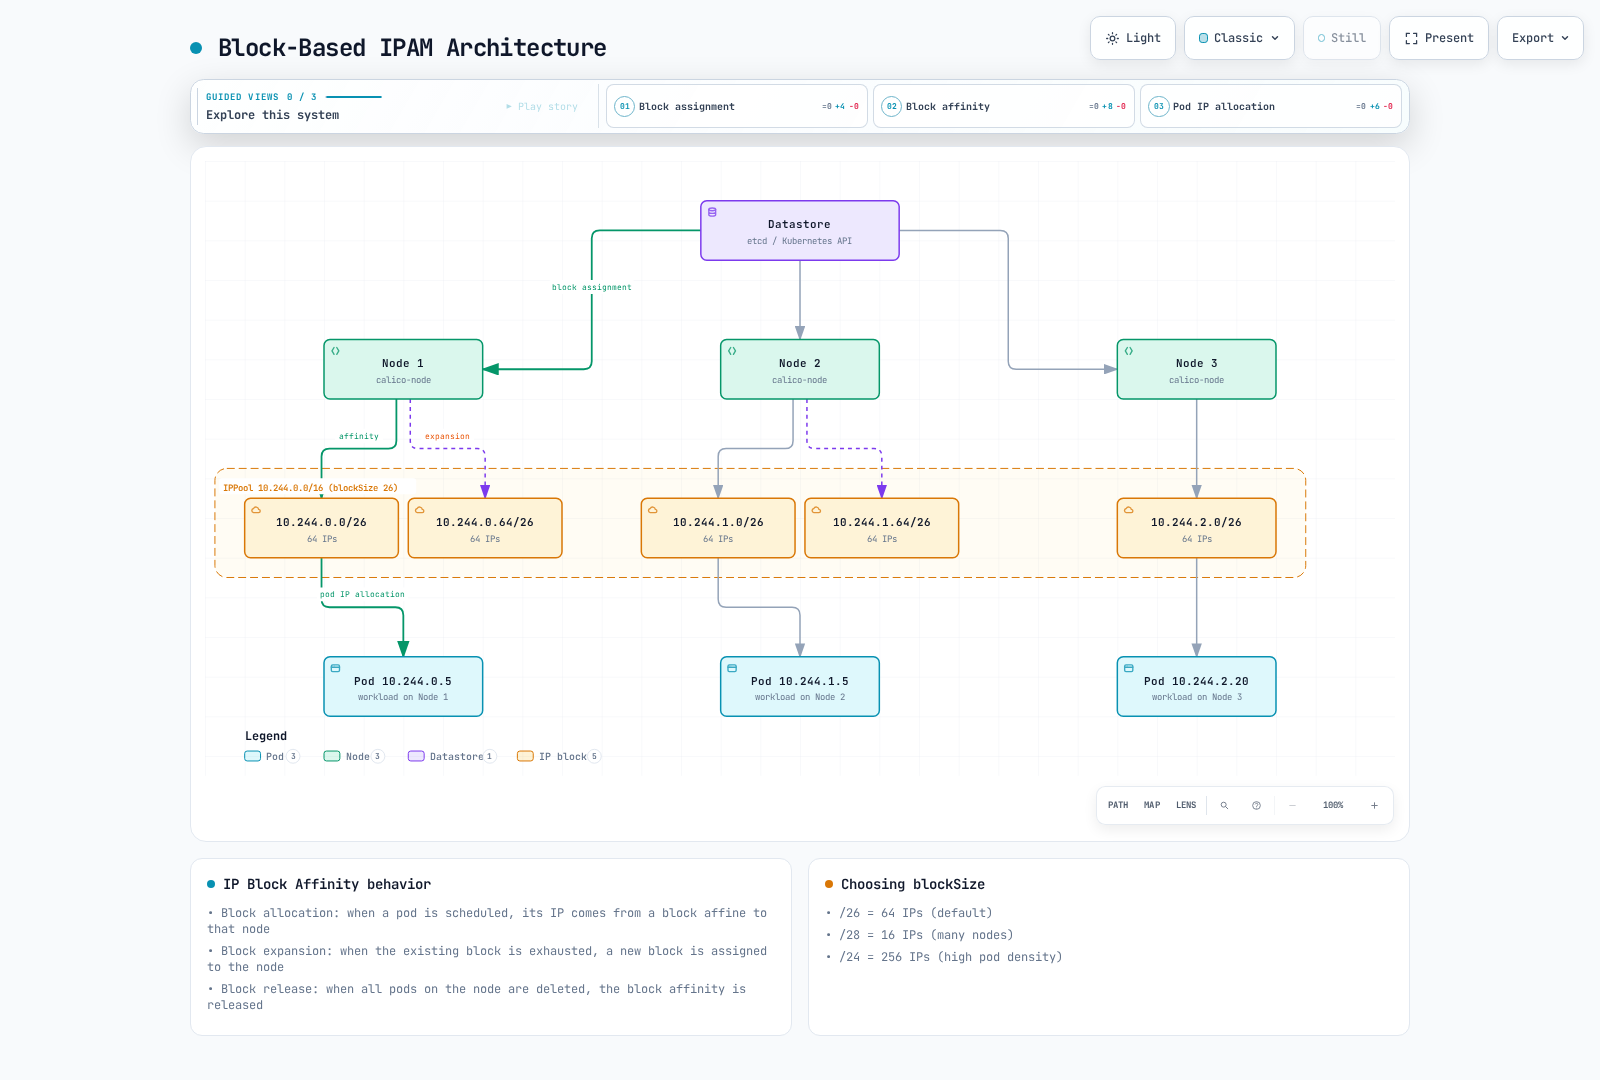Viewport: 1600px width, 1080px height.
Task: Open the Export dropdown menu
Action: click(x=1540, y=38)
